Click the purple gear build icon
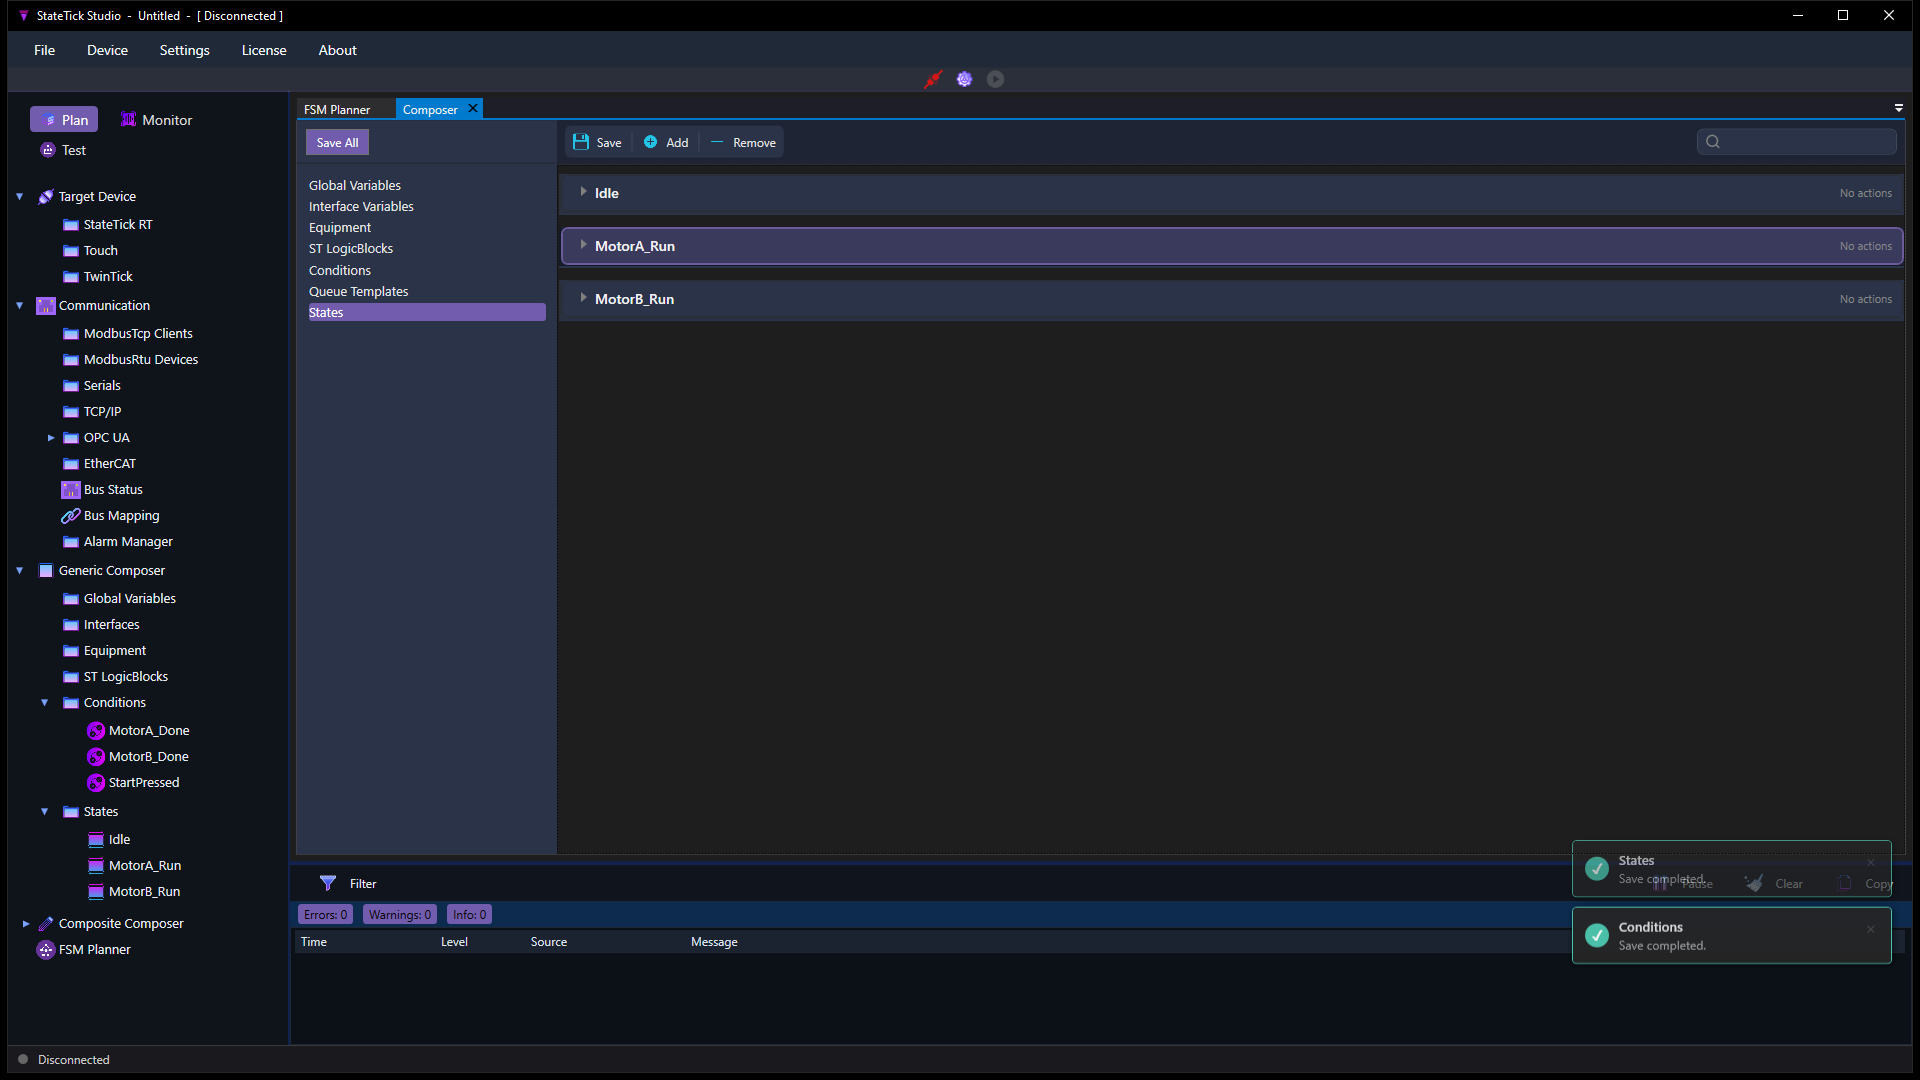 tap(964, 79)
